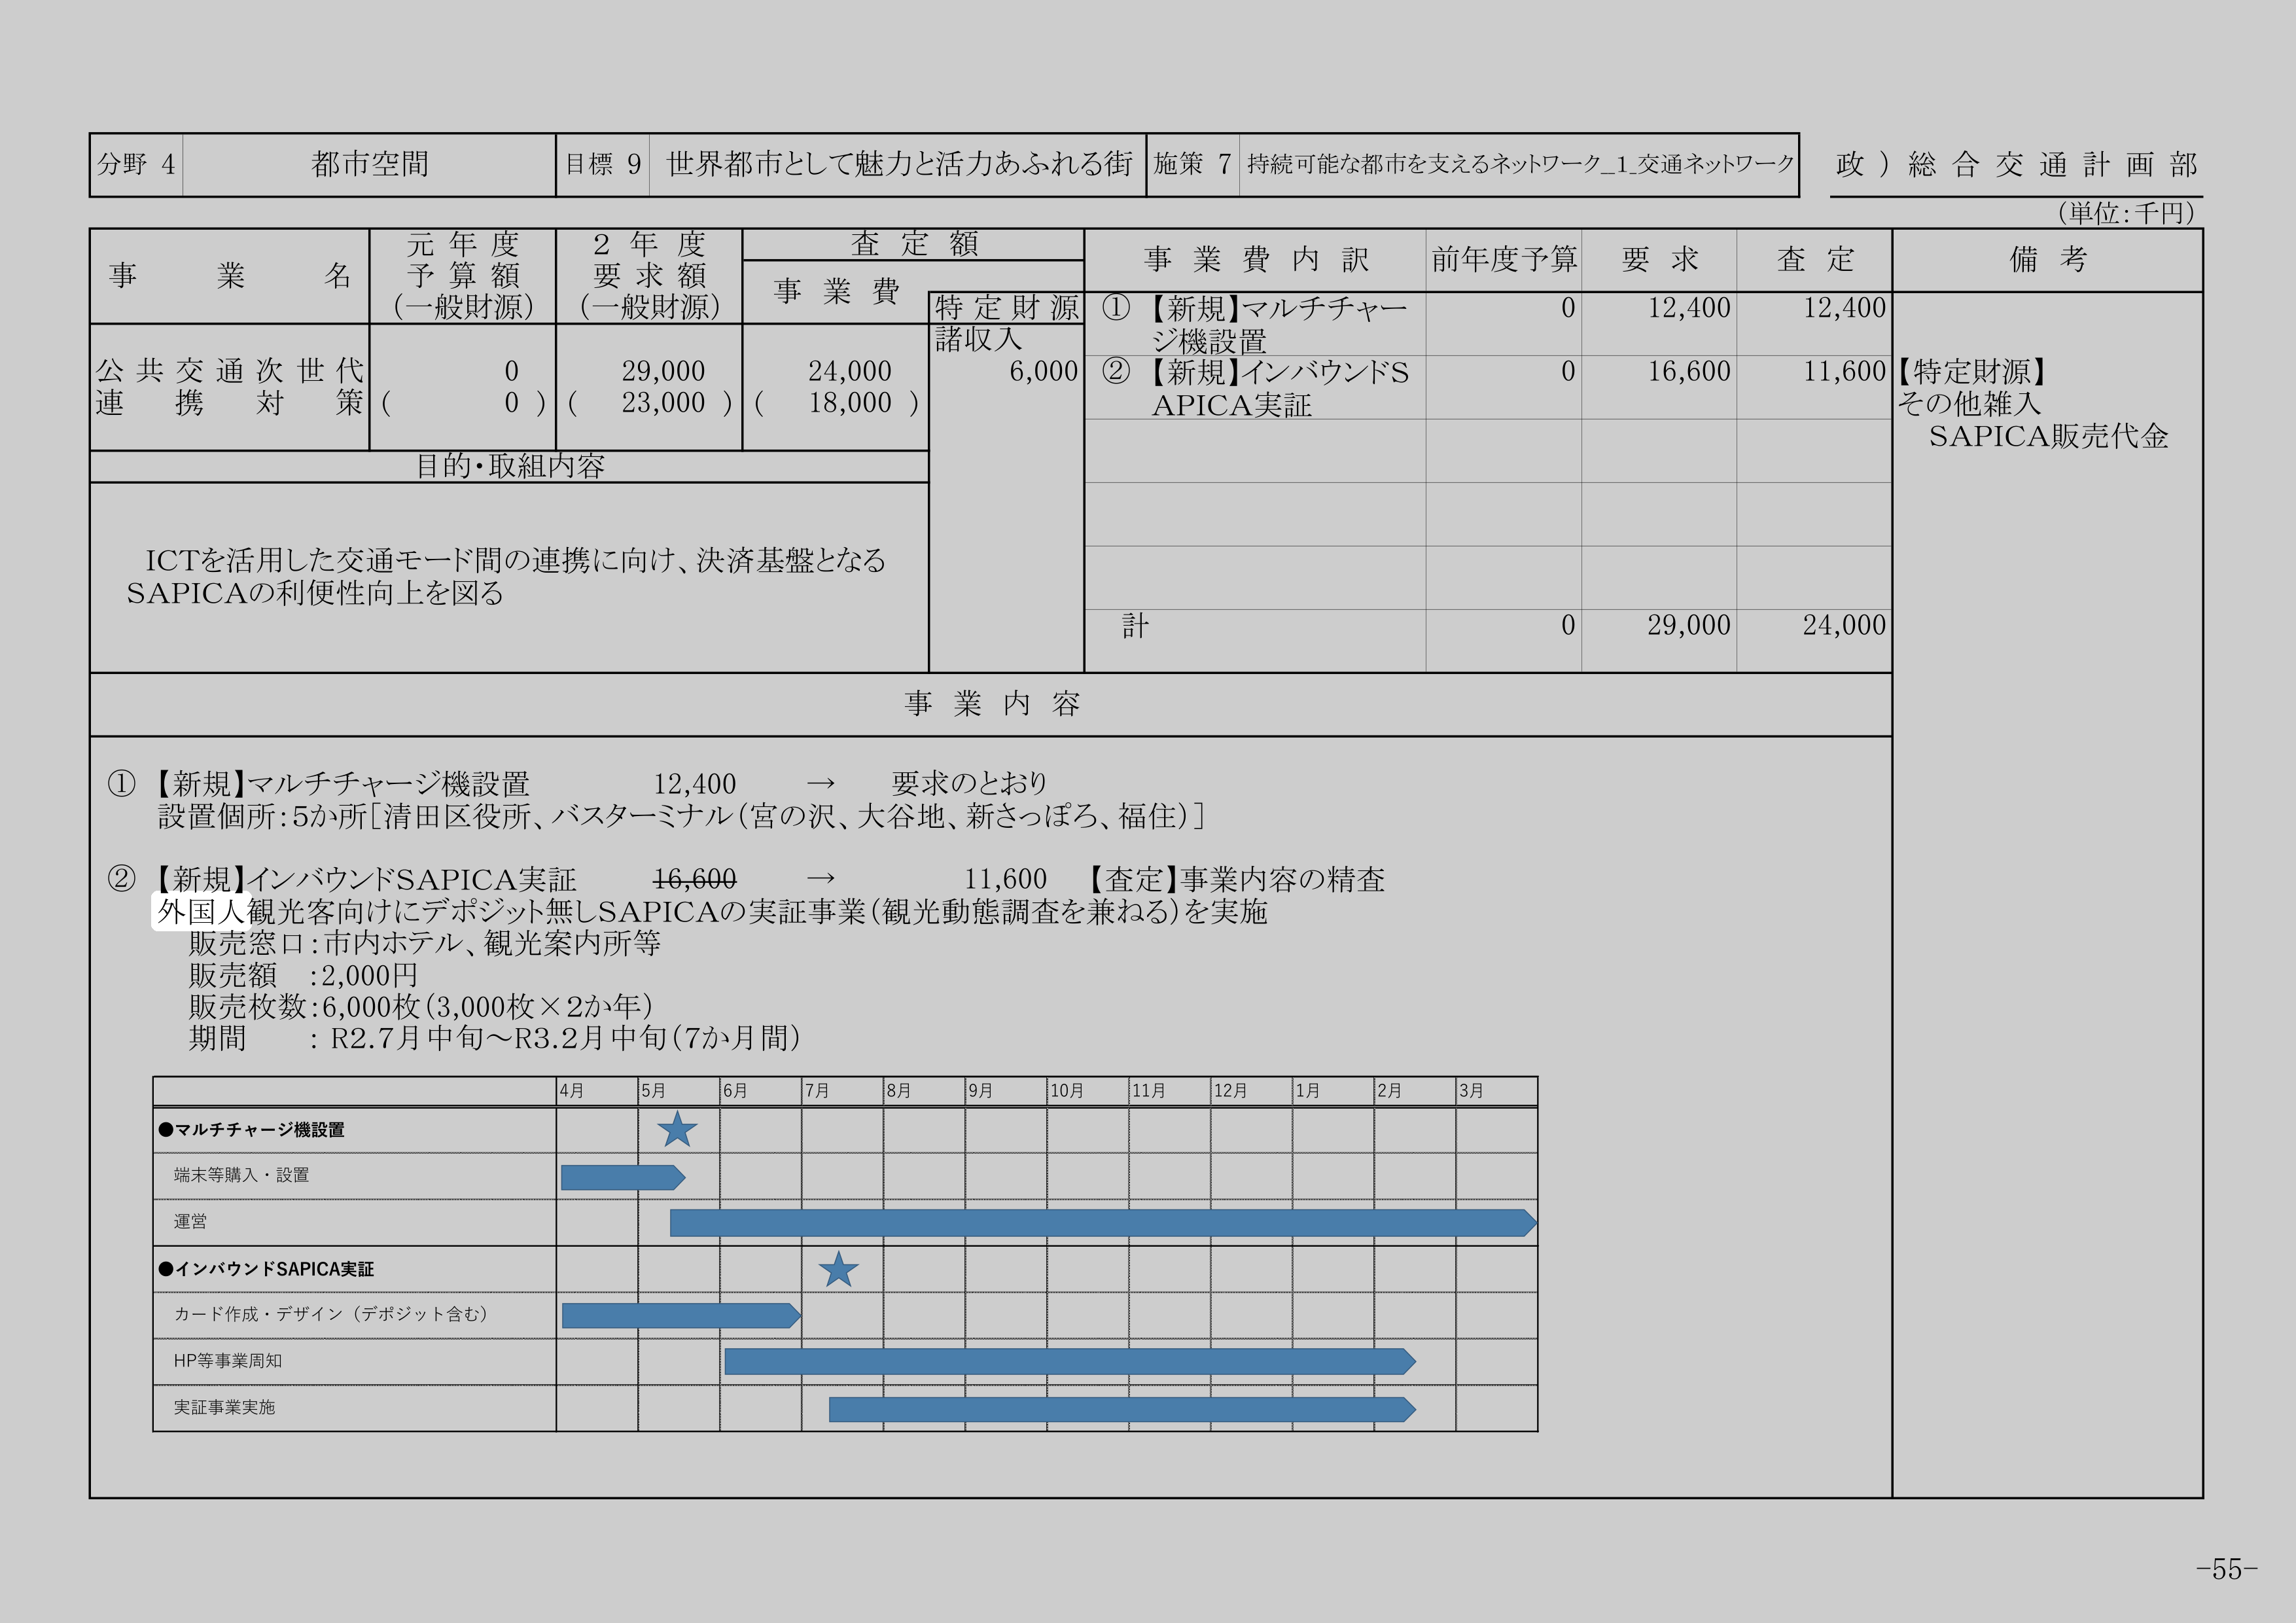Click the 事業内容 section header

point(992,704)
